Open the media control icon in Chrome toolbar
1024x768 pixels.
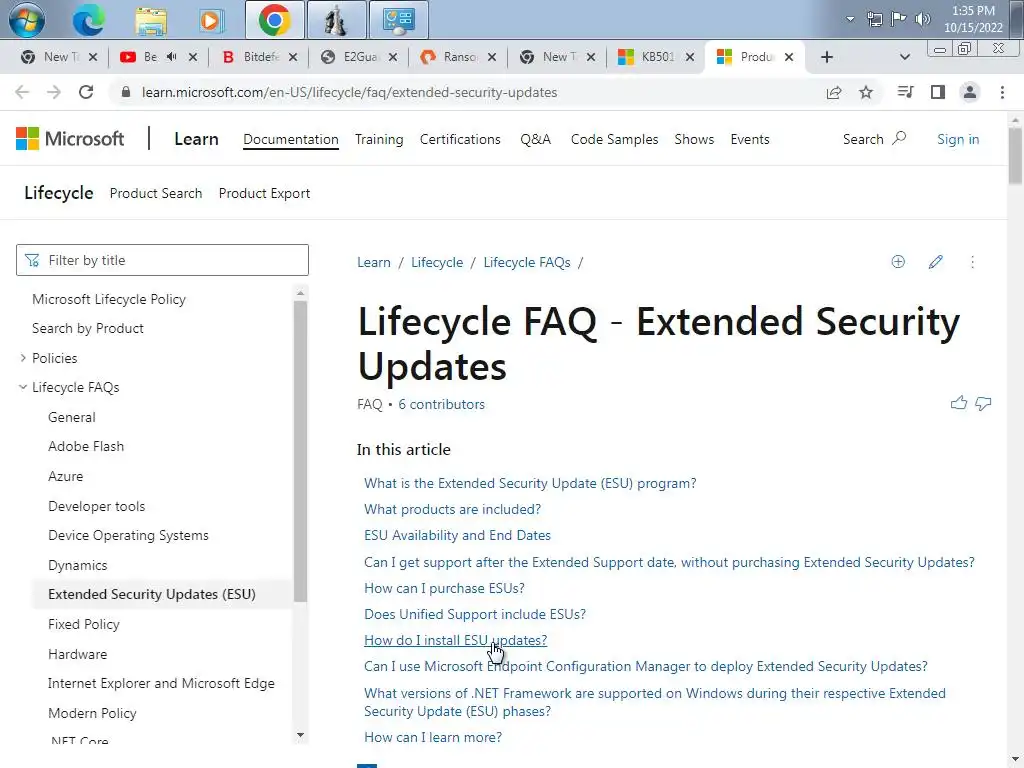pos(905,92)
